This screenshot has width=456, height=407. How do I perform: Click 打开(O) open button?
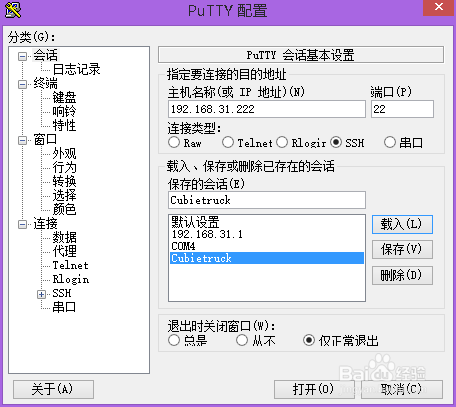(x=314, y=389)
